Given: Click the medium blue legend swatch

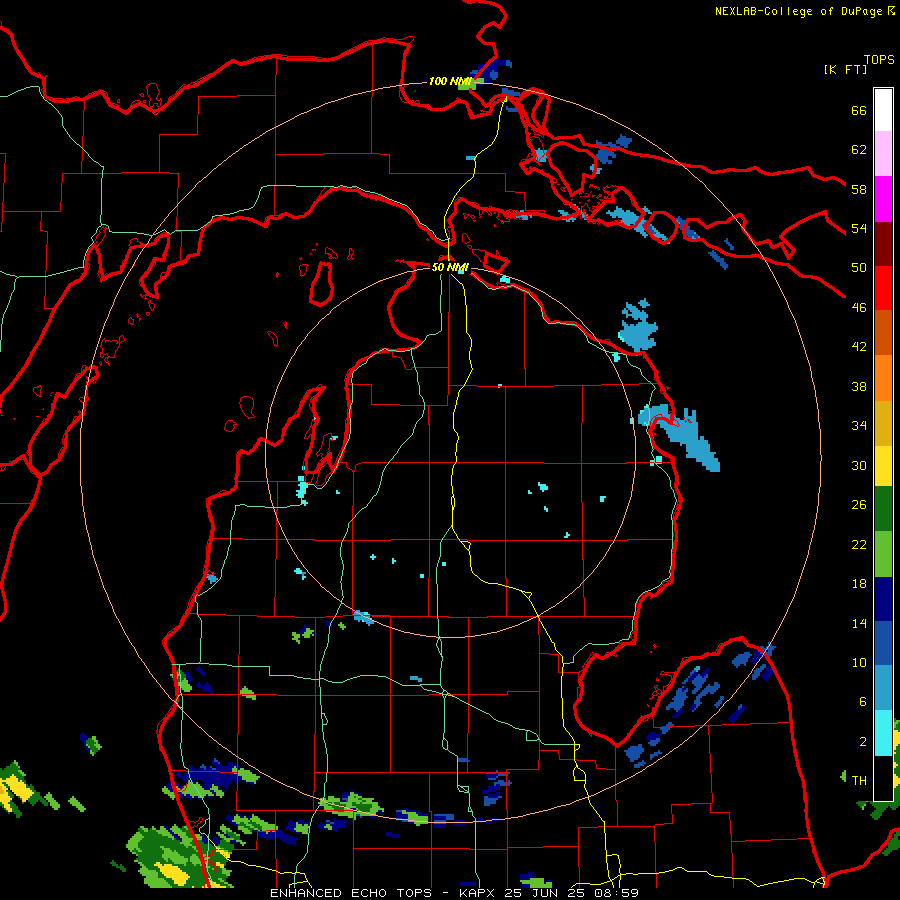Looking at the screenshot, I should coord(883,643).
